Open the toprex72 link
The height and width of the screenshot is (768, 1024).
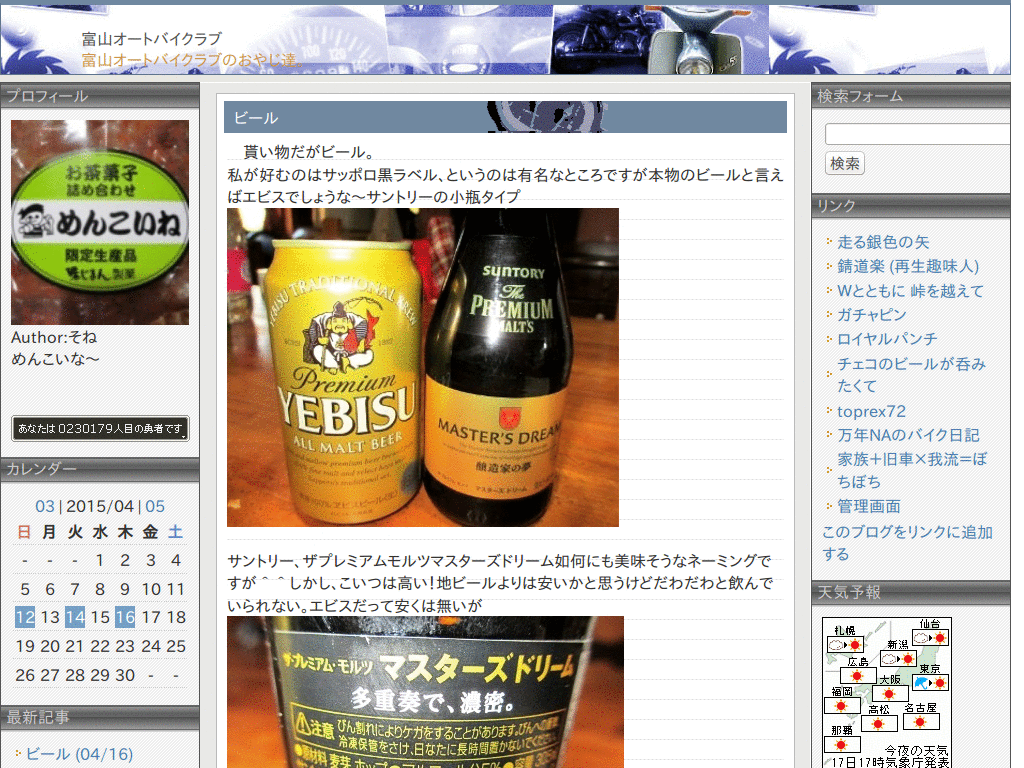pos(871,411)
